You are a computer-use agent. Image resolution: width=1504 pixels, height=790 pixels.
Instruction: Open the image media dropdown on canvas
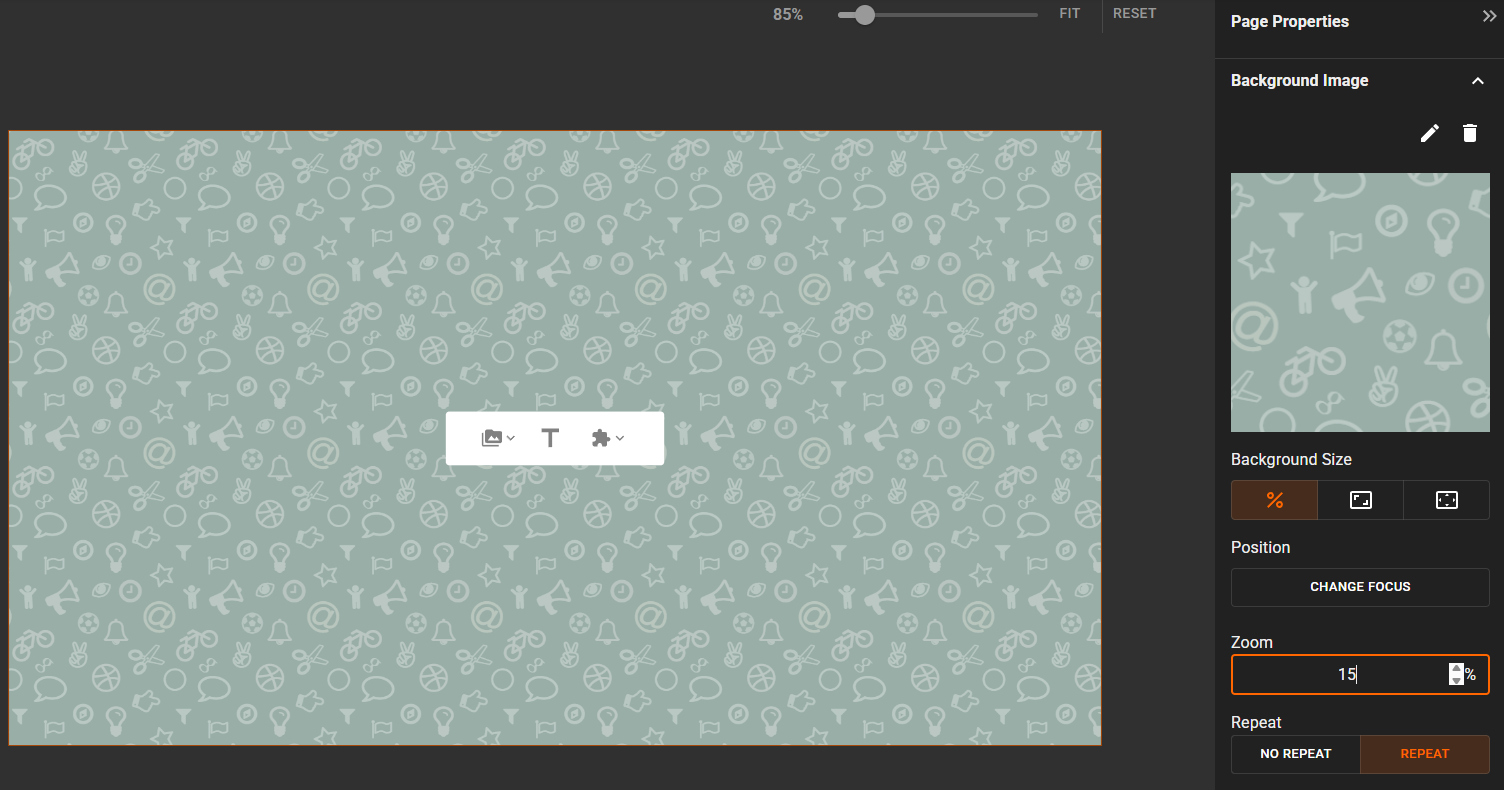[x=498, y=438]
